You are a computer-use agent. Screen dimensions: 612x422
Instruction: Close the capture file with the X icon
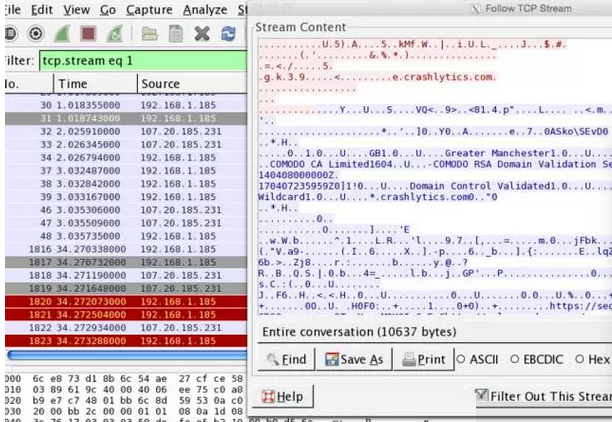202,34
